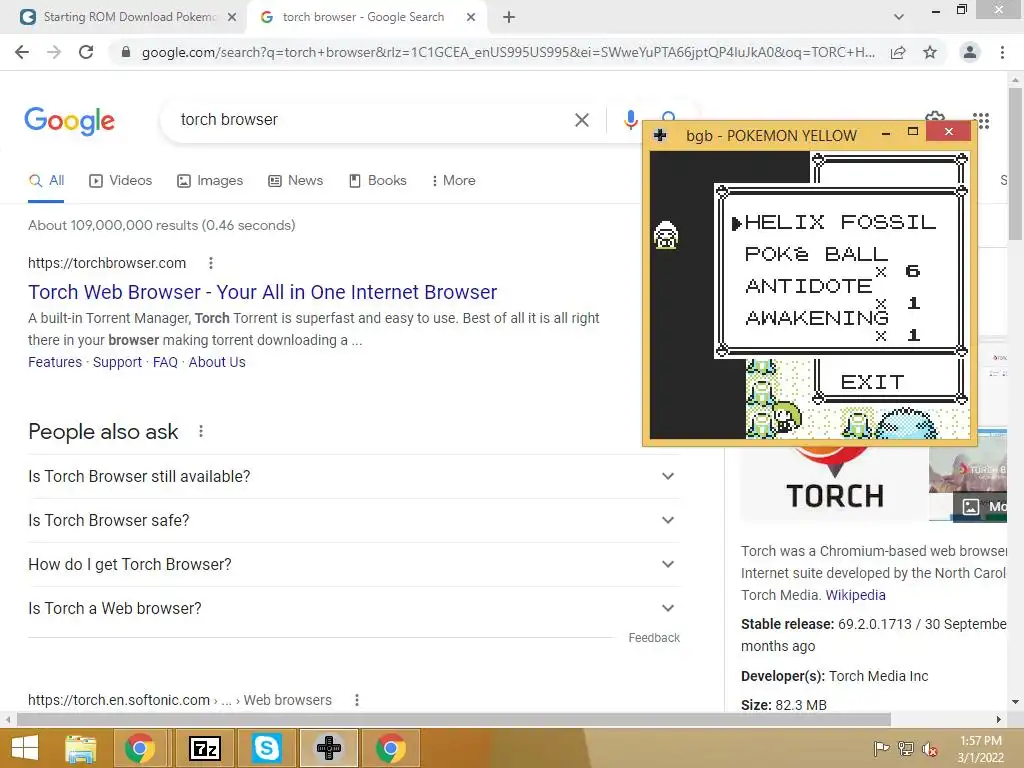The image size is (1024, 768).
Task: Click the address bar URL
Action: pos(508,52)
